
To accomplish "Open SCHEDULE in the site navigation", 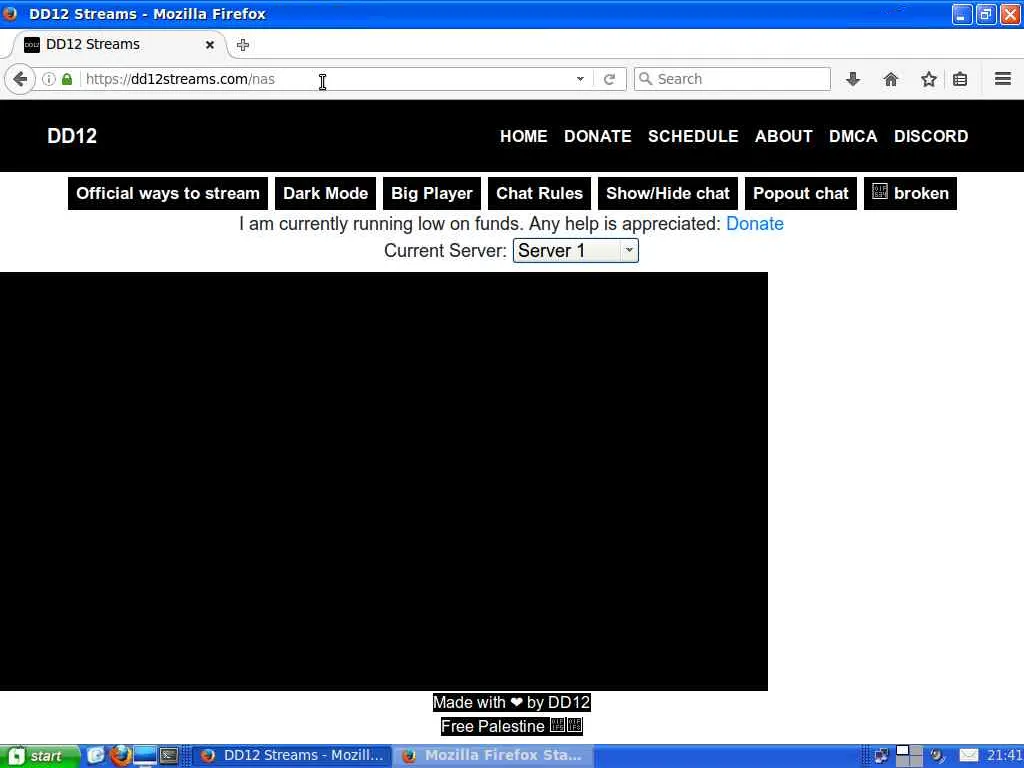I will pos(693,136).
